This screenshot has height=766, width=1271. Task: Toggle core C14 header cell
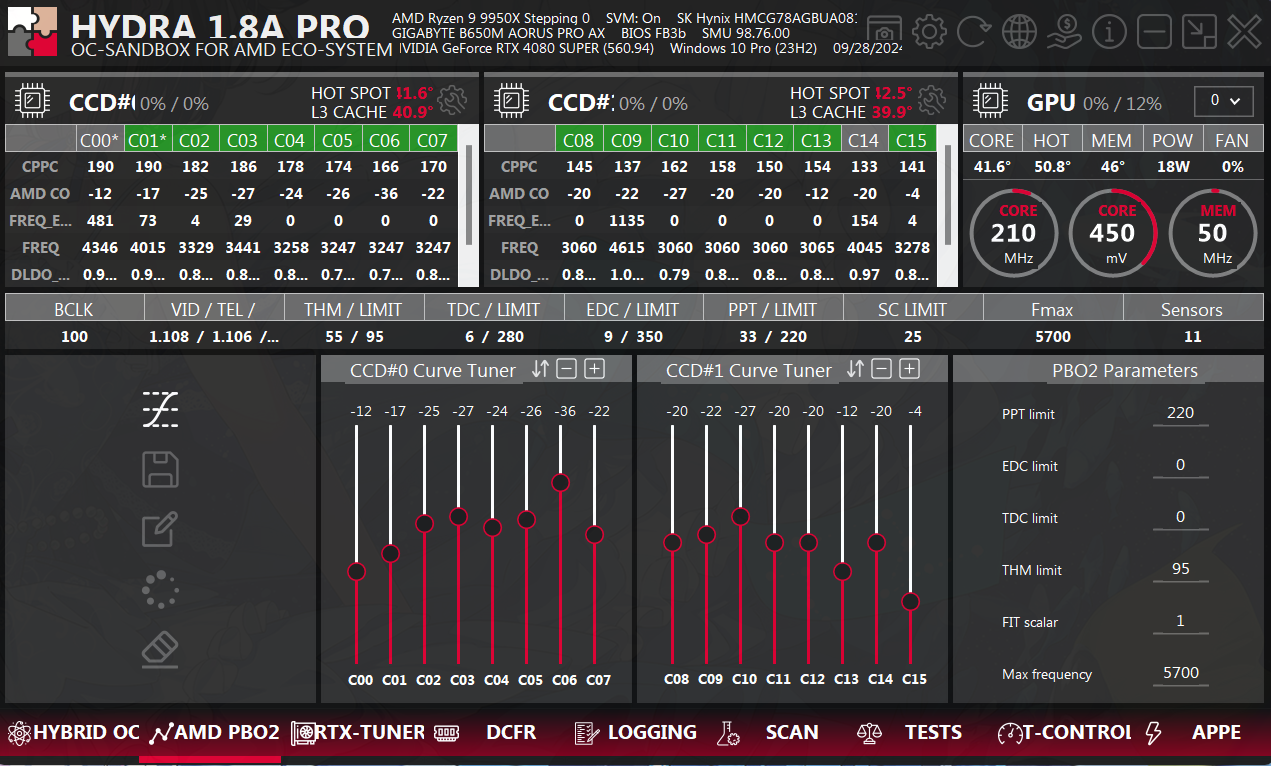coord(864,140)
